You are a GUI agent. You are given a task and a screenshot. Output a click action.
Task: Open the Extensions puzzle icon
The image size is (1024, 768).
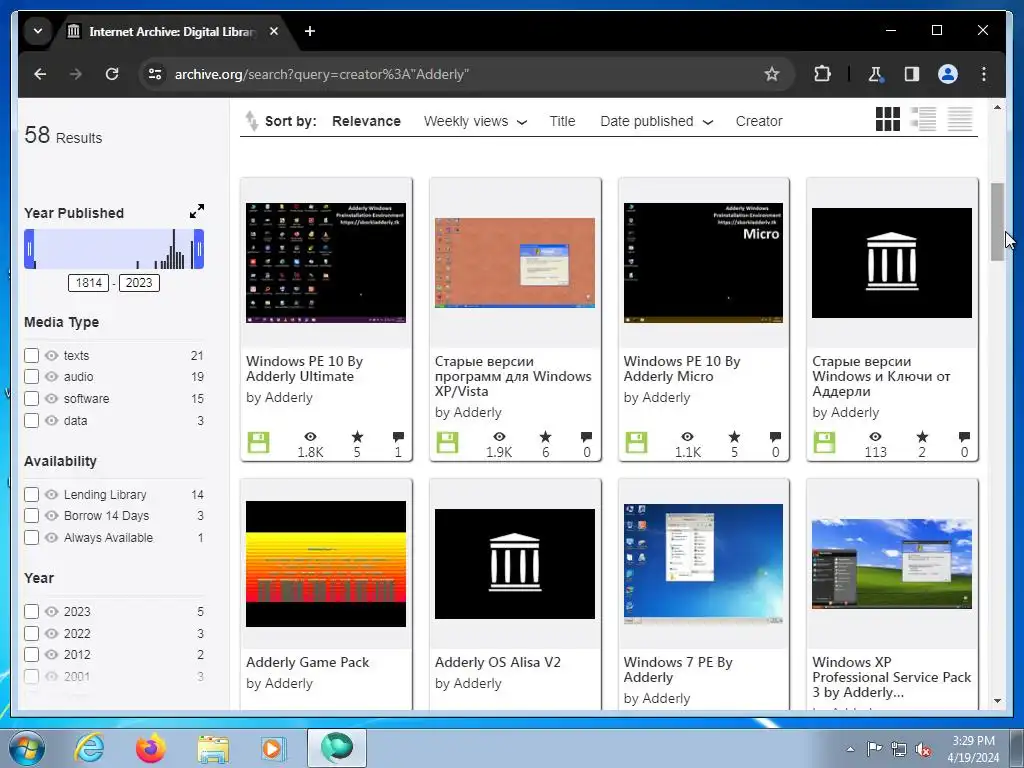click(x=822, y=74)
